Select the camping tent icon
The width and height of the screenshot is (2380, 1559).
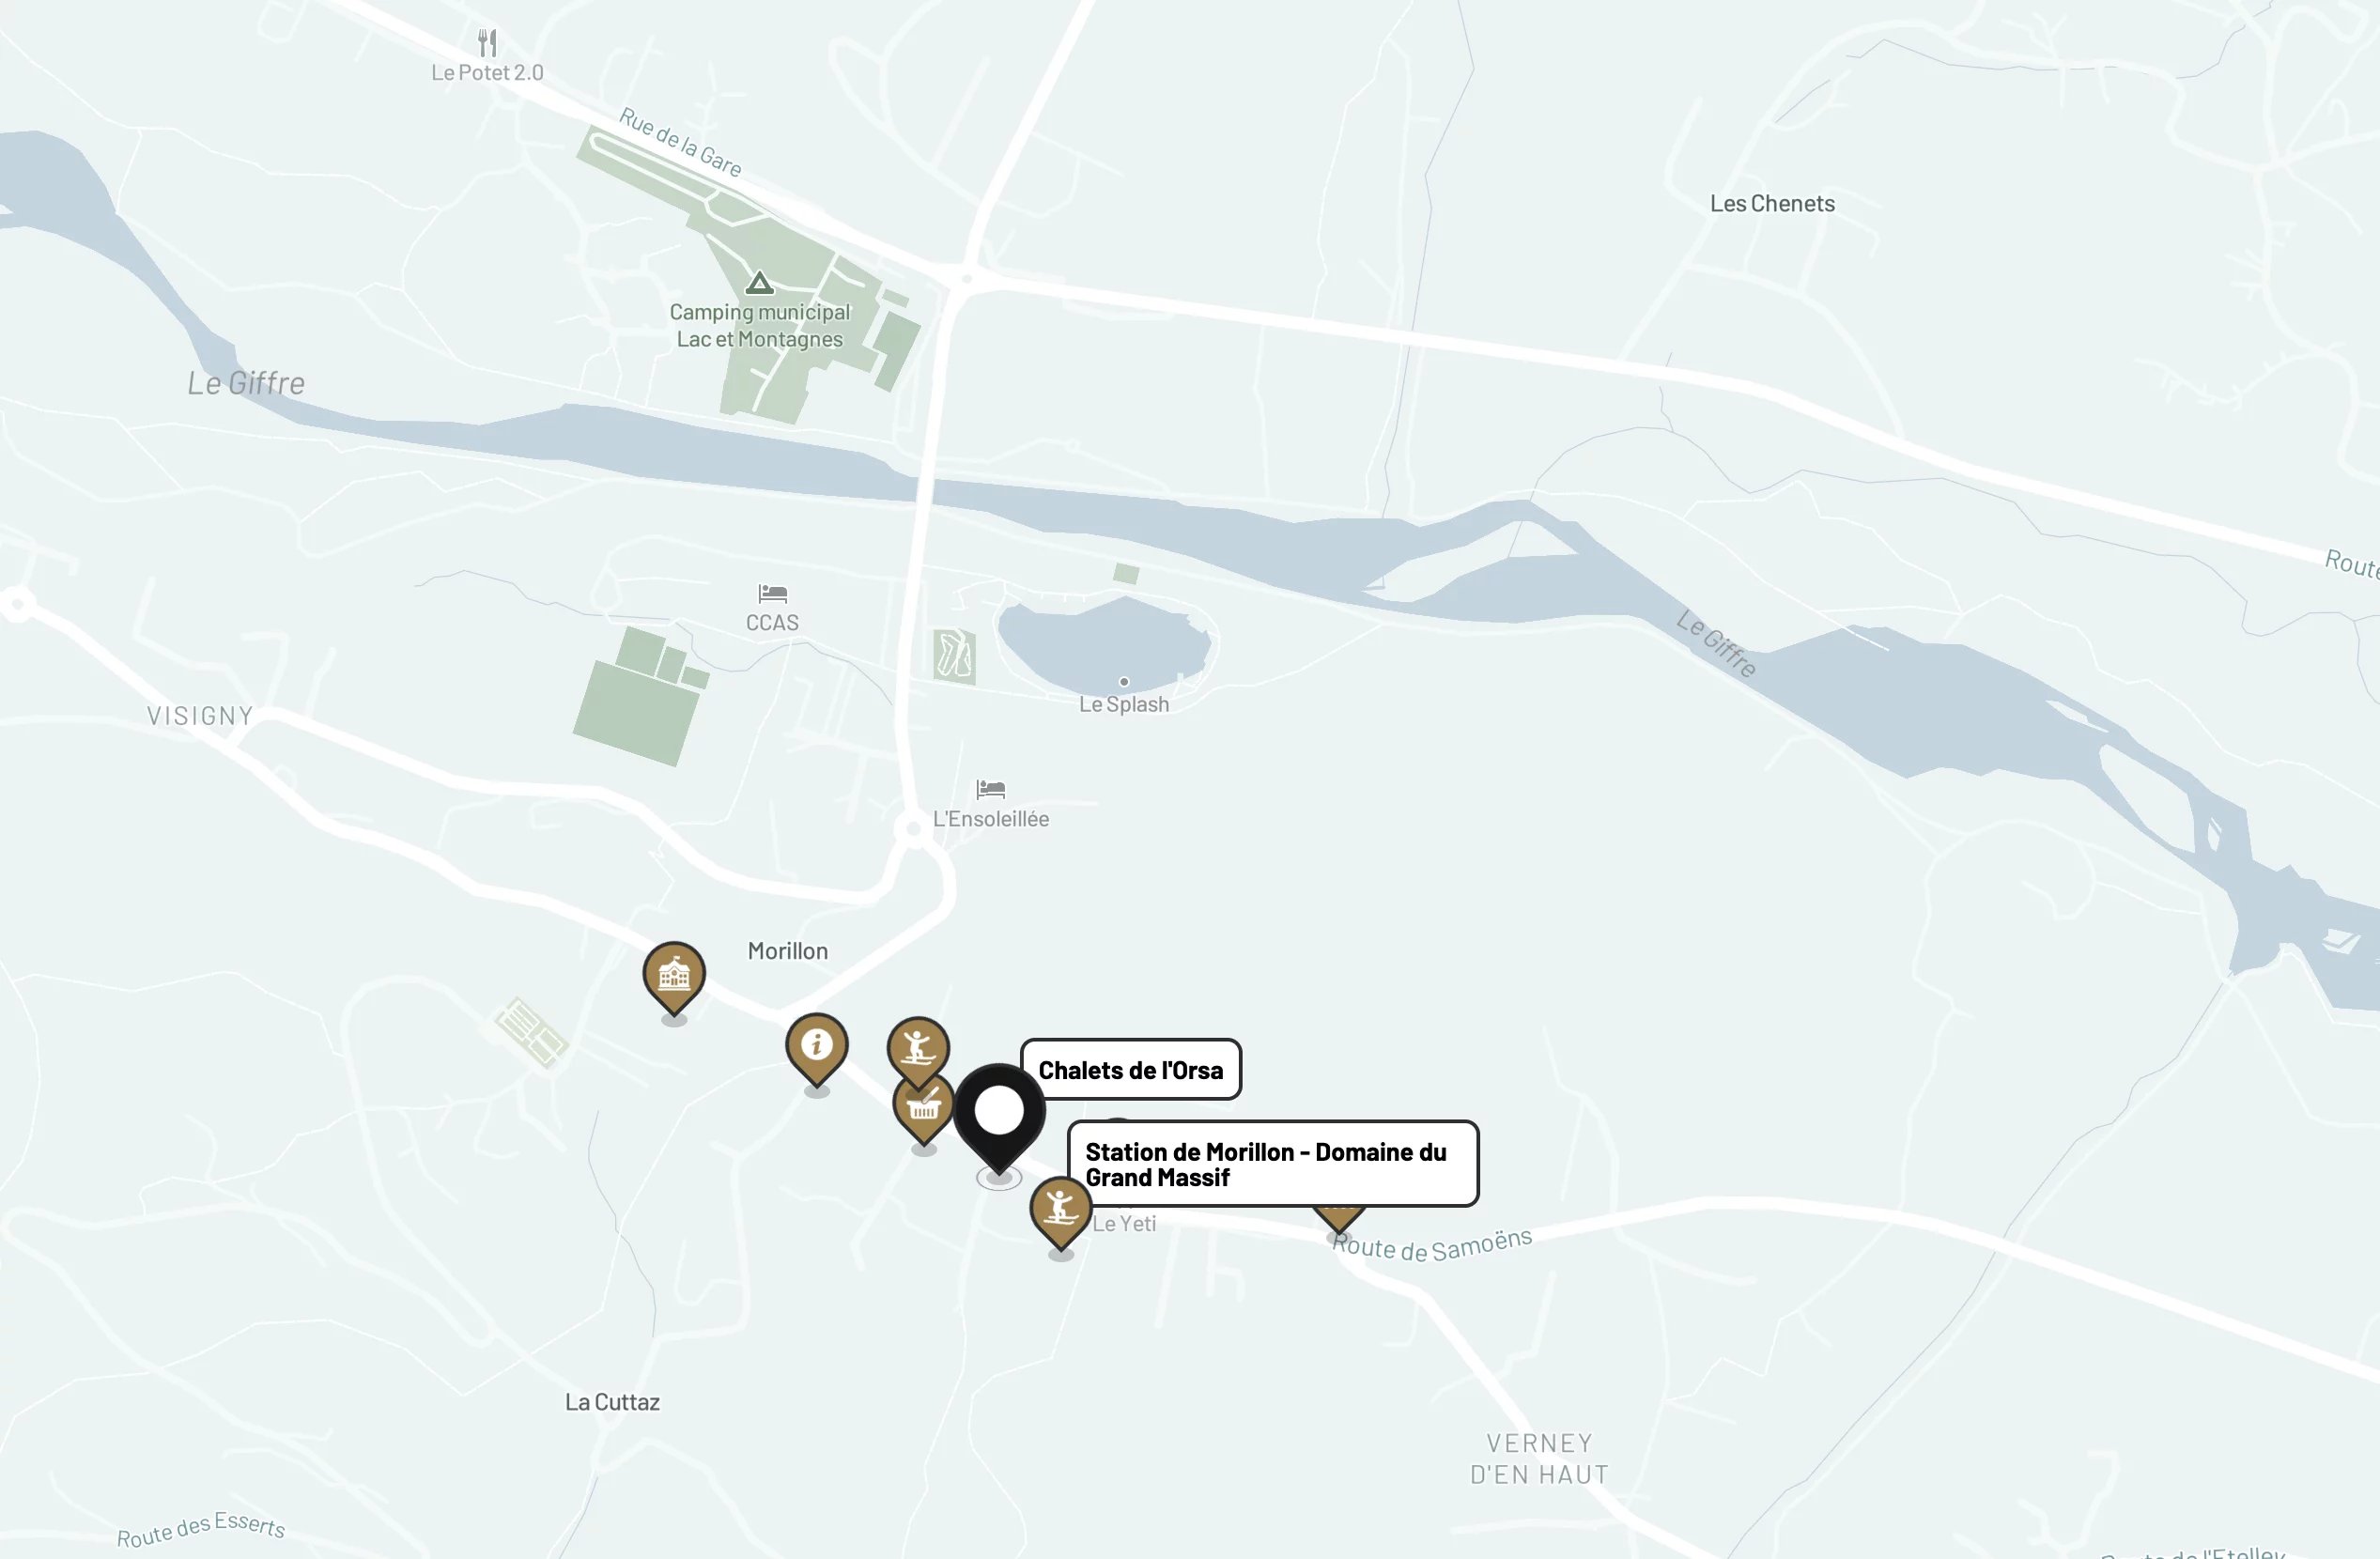pyautogui.click(x=759, y=283)
